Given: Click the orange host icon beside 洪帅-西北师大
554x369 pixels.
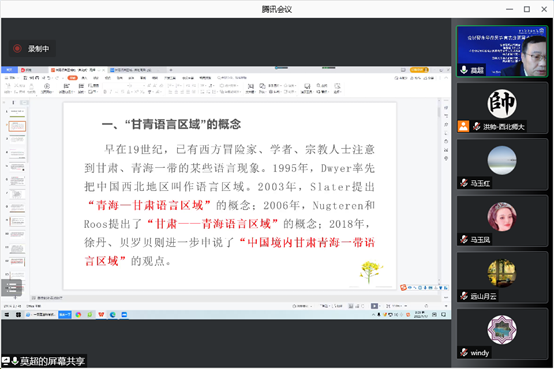Looking at the screenshot, I should pyautogui.click(x=463, y=126).
